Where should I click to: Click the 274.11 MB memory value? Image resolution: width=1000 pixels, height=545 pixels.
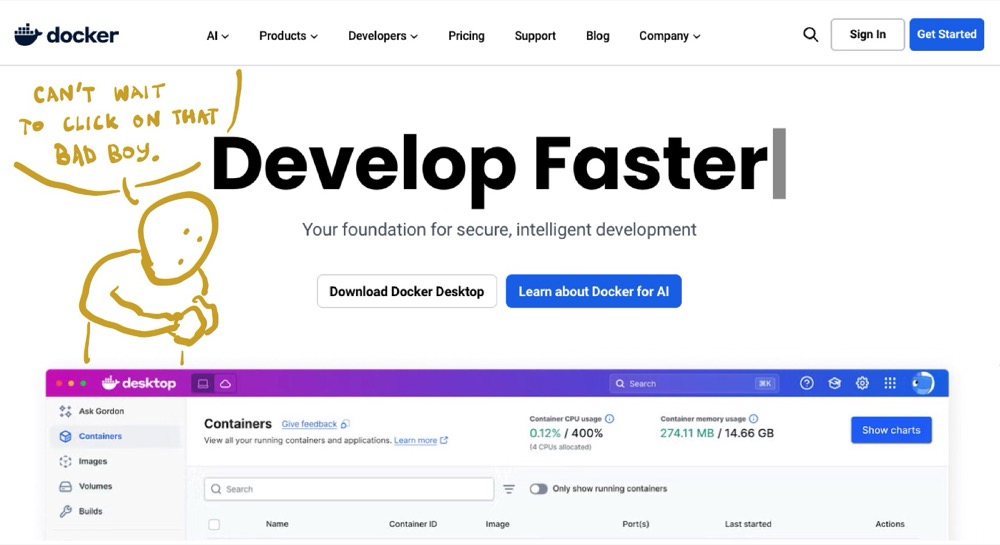pos(687,433)
